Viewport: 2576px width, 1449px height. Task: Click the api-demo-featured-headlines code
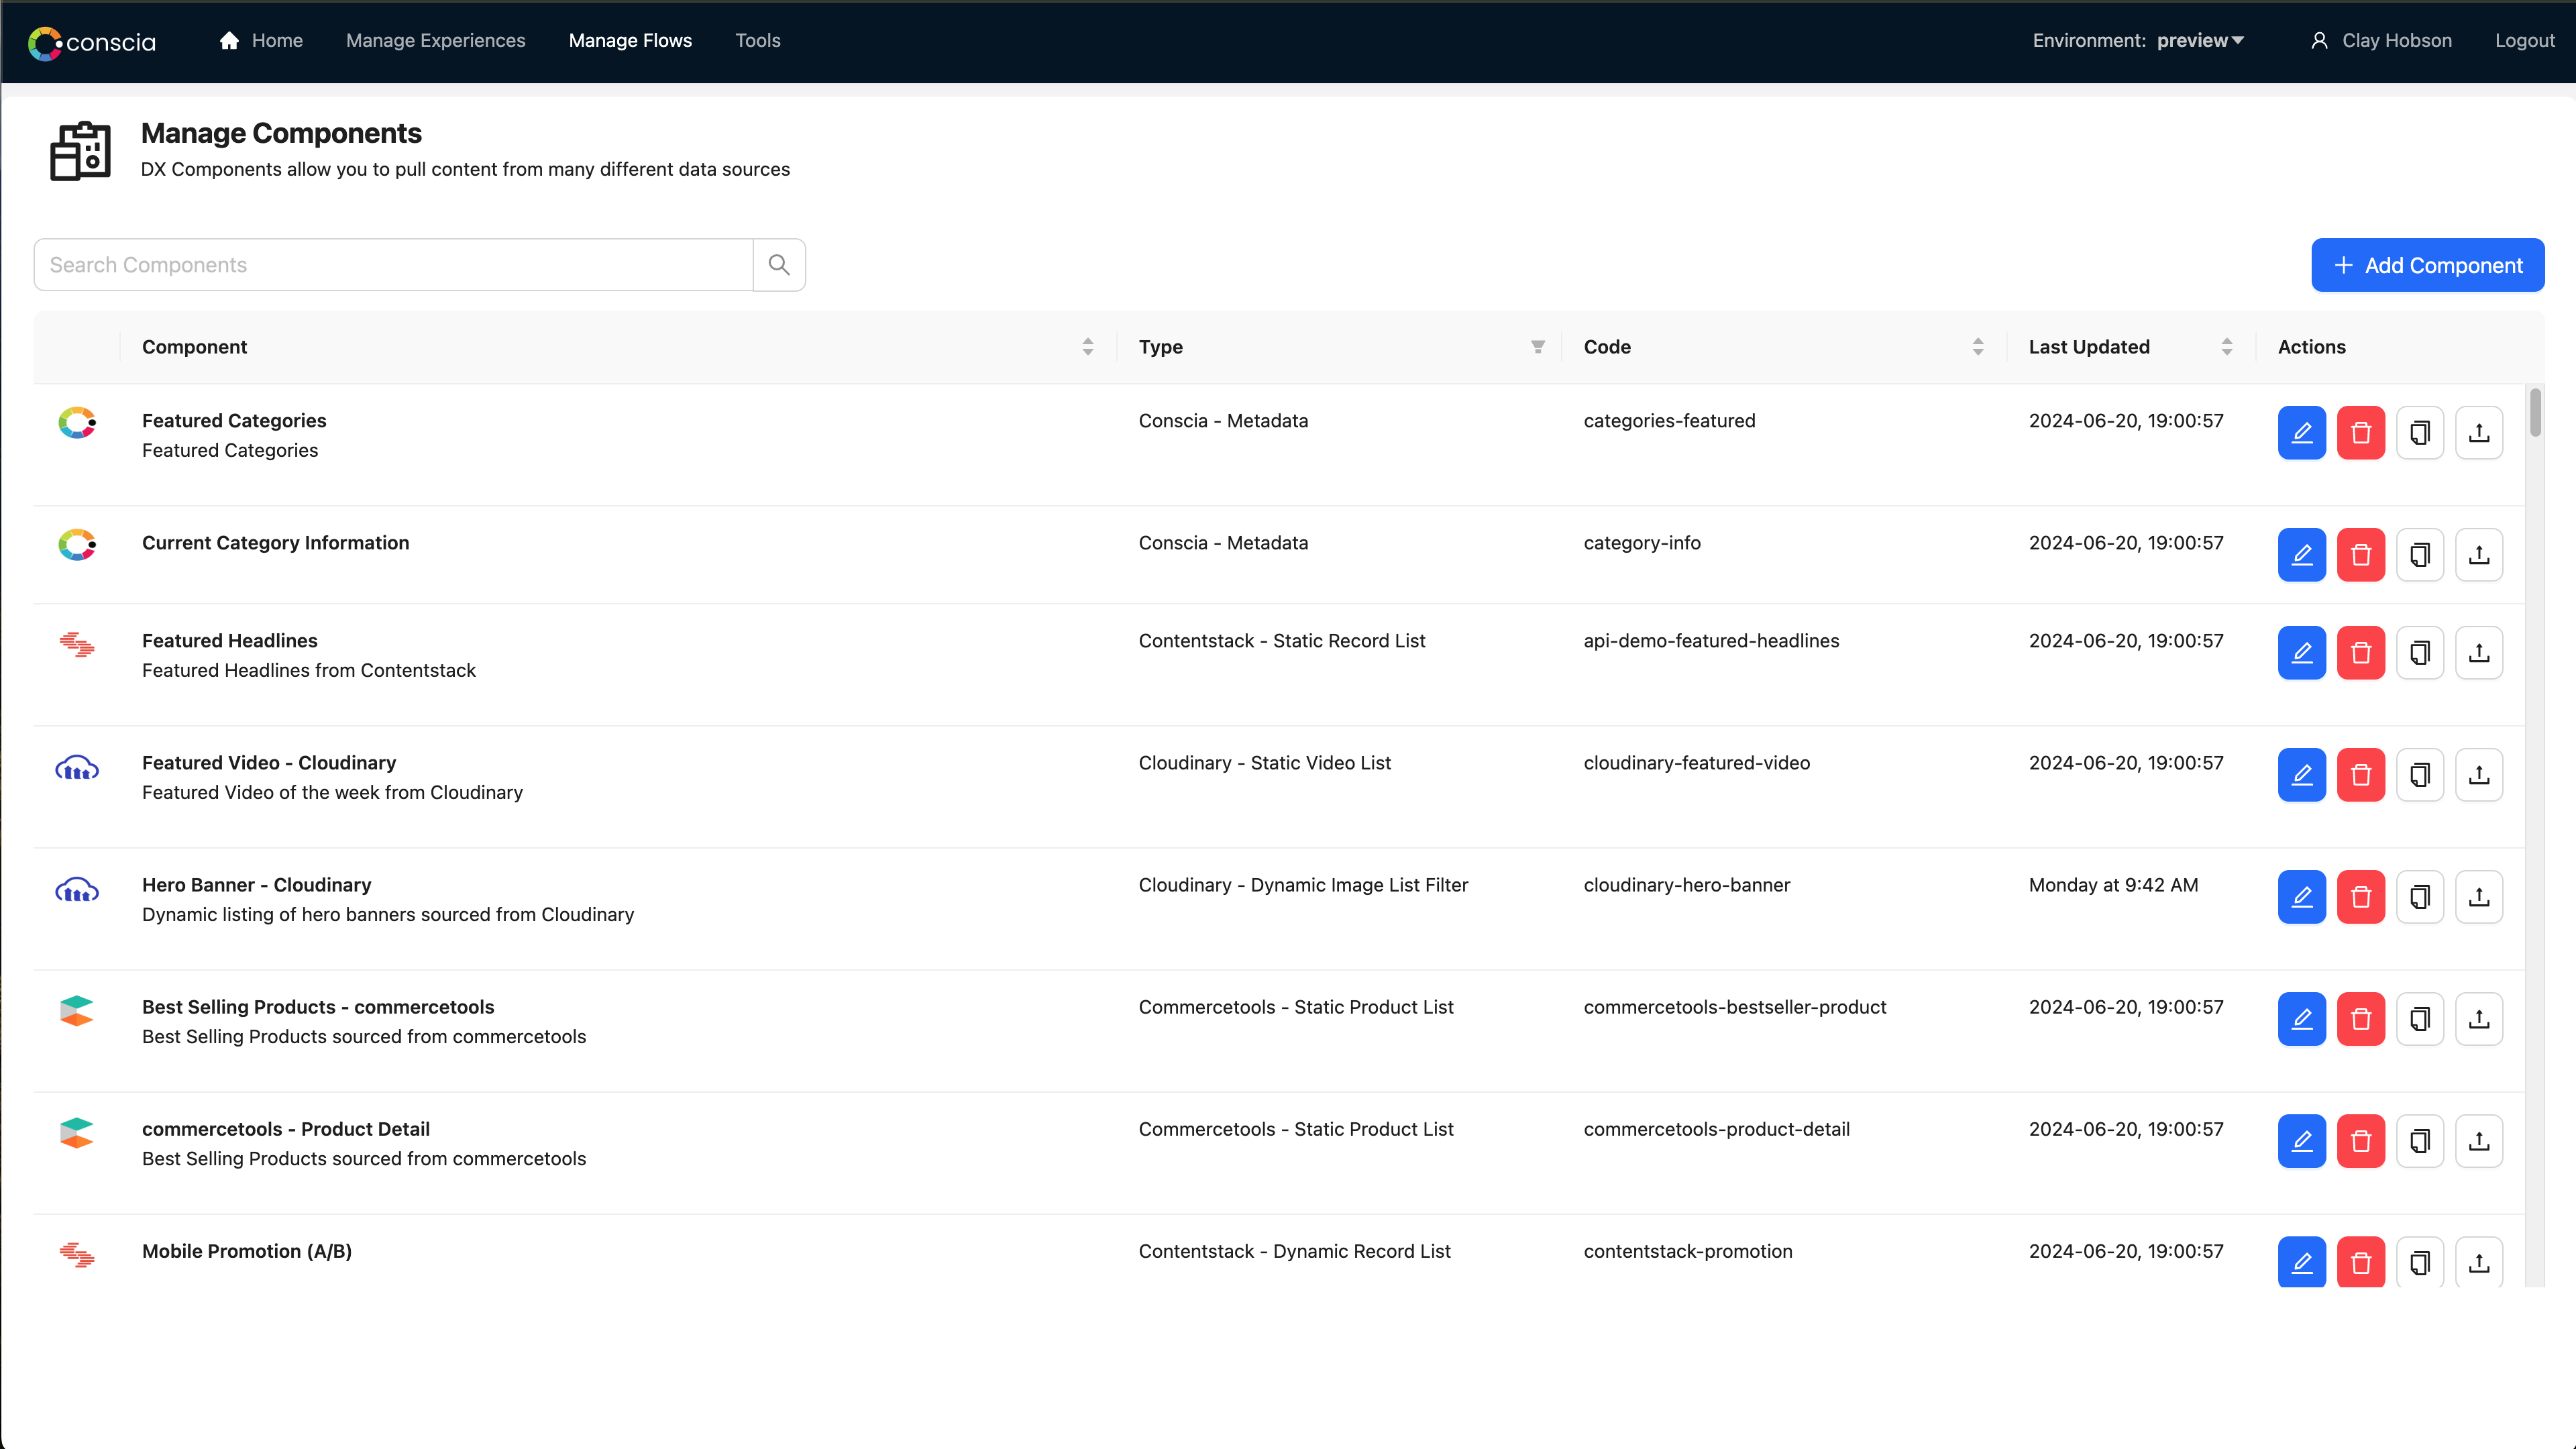[1711, 641]
